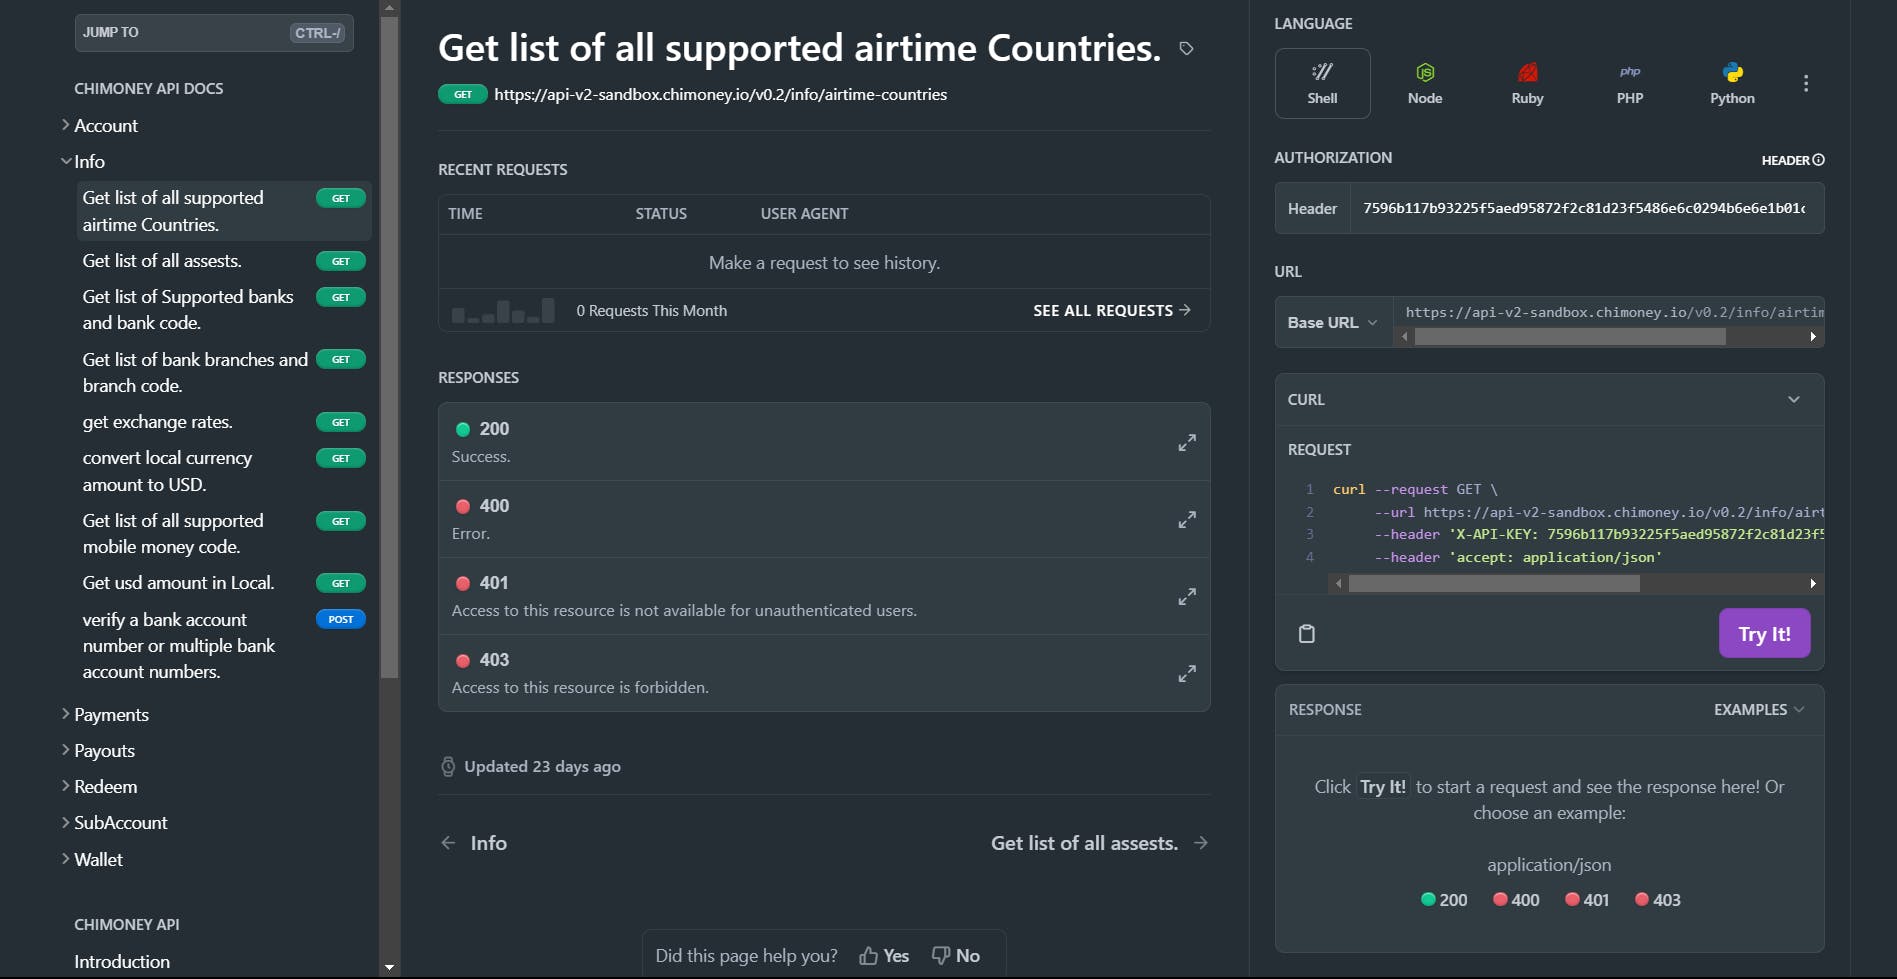Click the HEADER info icon in Authorization

pos(1819,160)
